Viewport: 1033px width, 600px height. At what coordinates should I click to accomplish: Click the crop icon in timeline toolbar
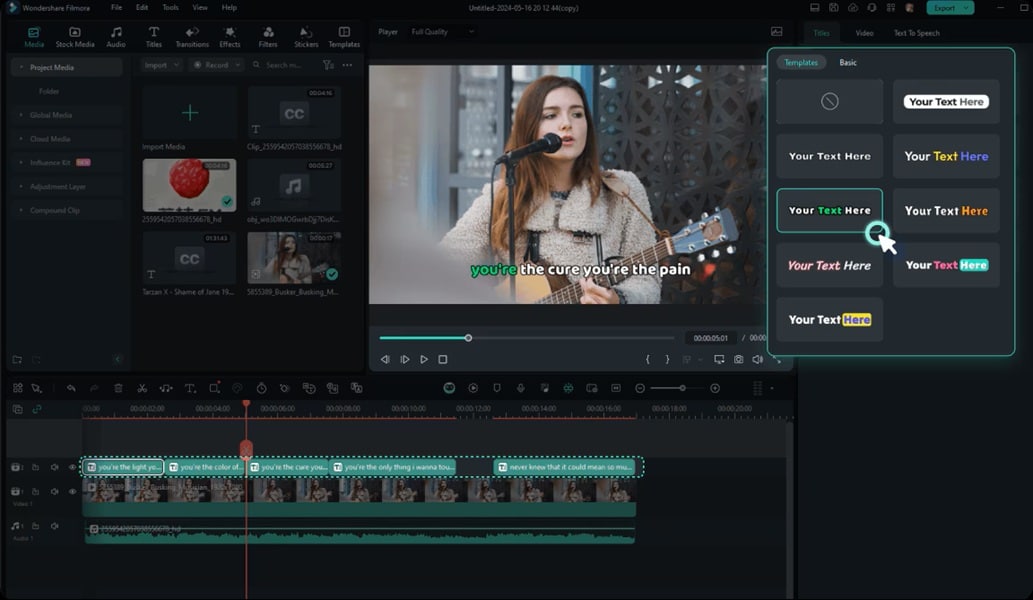click(x=214, y=388)
